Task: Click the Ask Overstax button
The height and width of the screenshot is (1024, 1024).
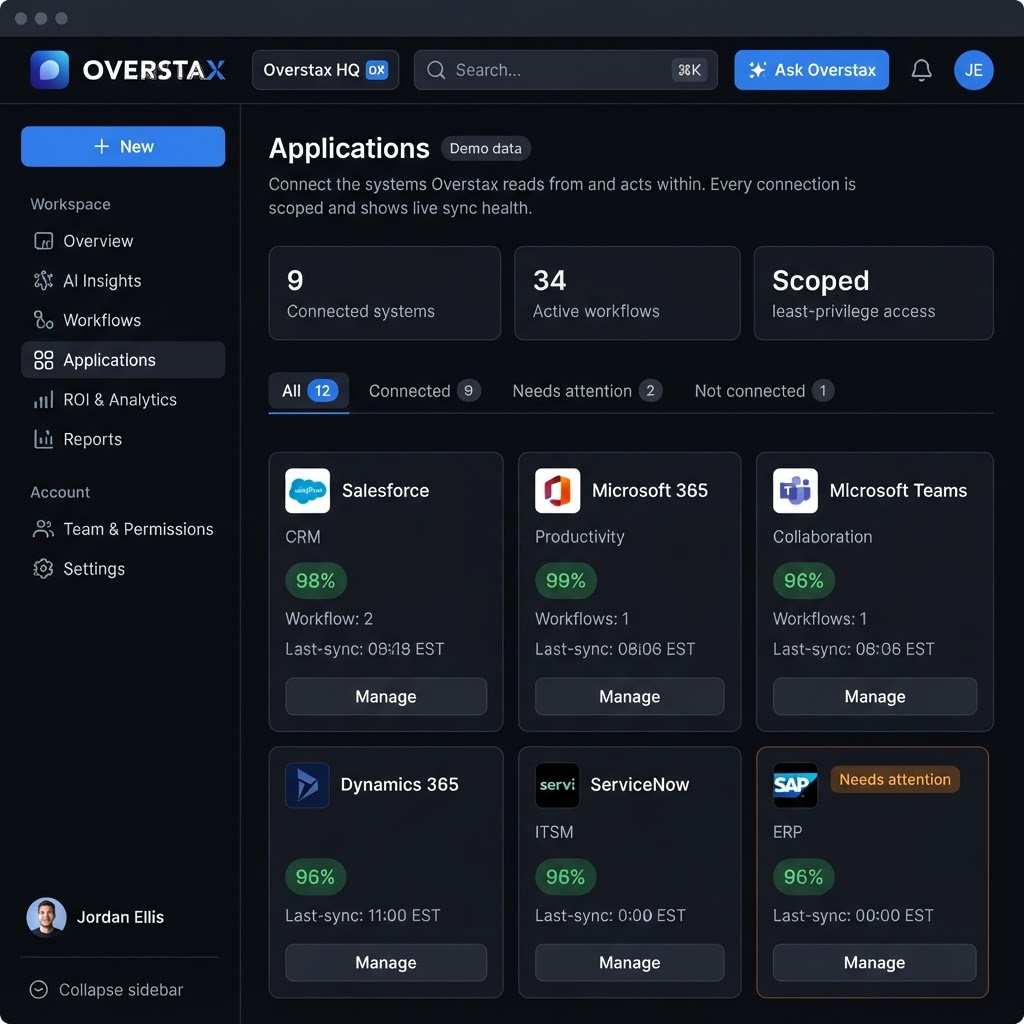Action: pos(811,70)
